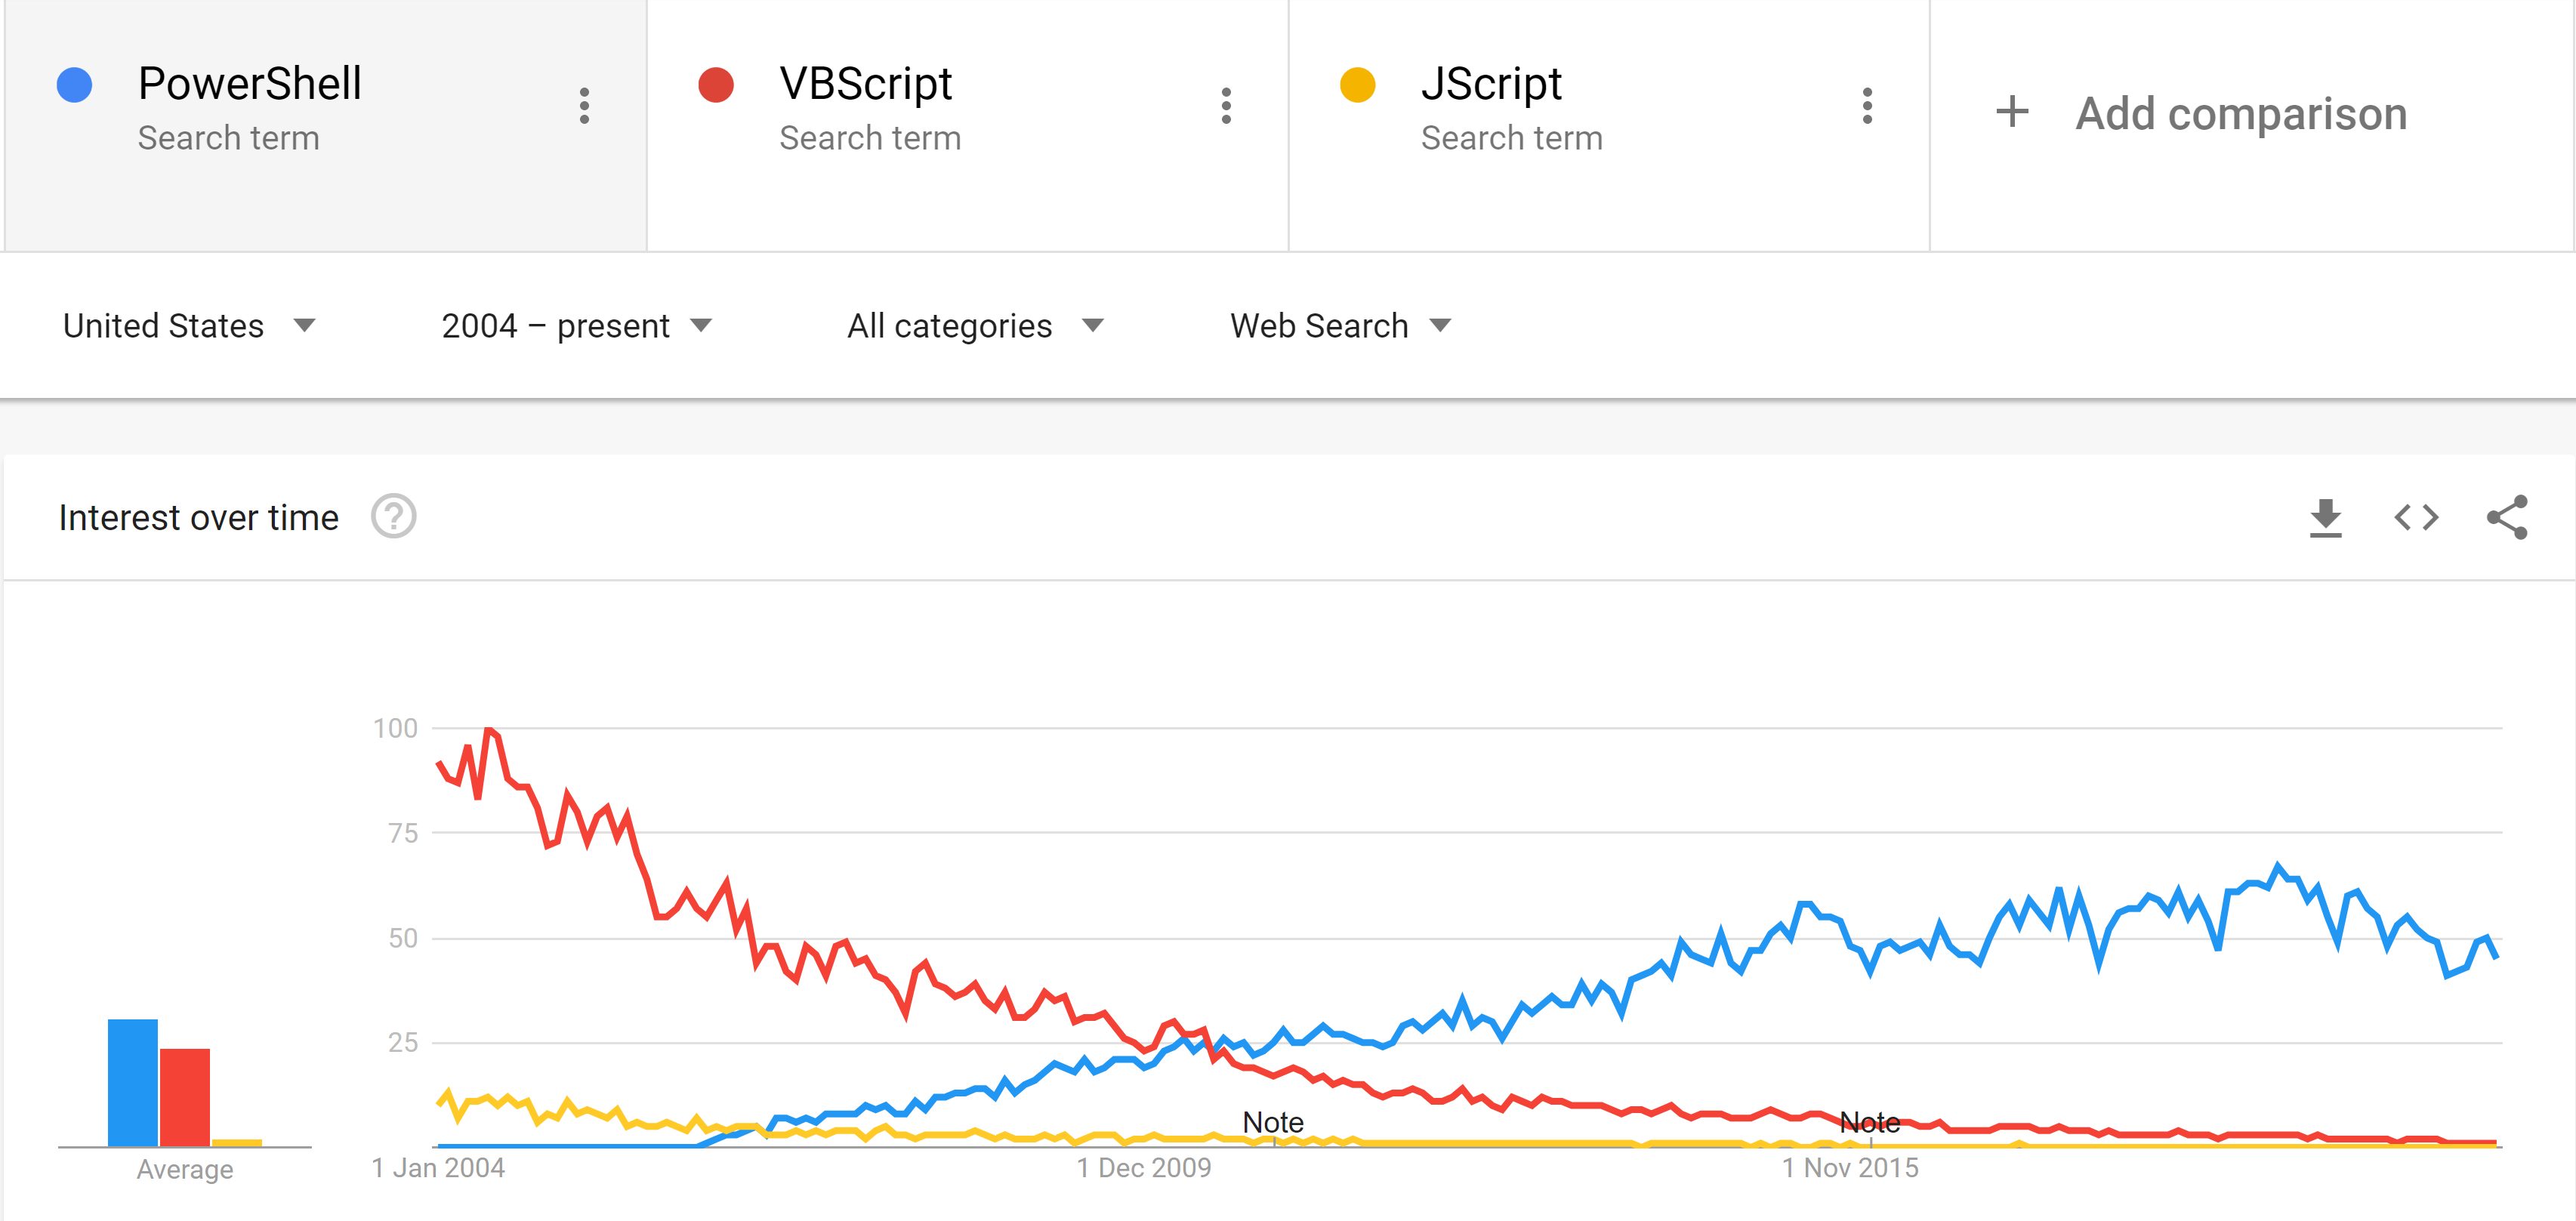This screenshot has height=1221, width=2576.
Task: Open PowerShell term options menu
Action: click(x=584, y=106)
